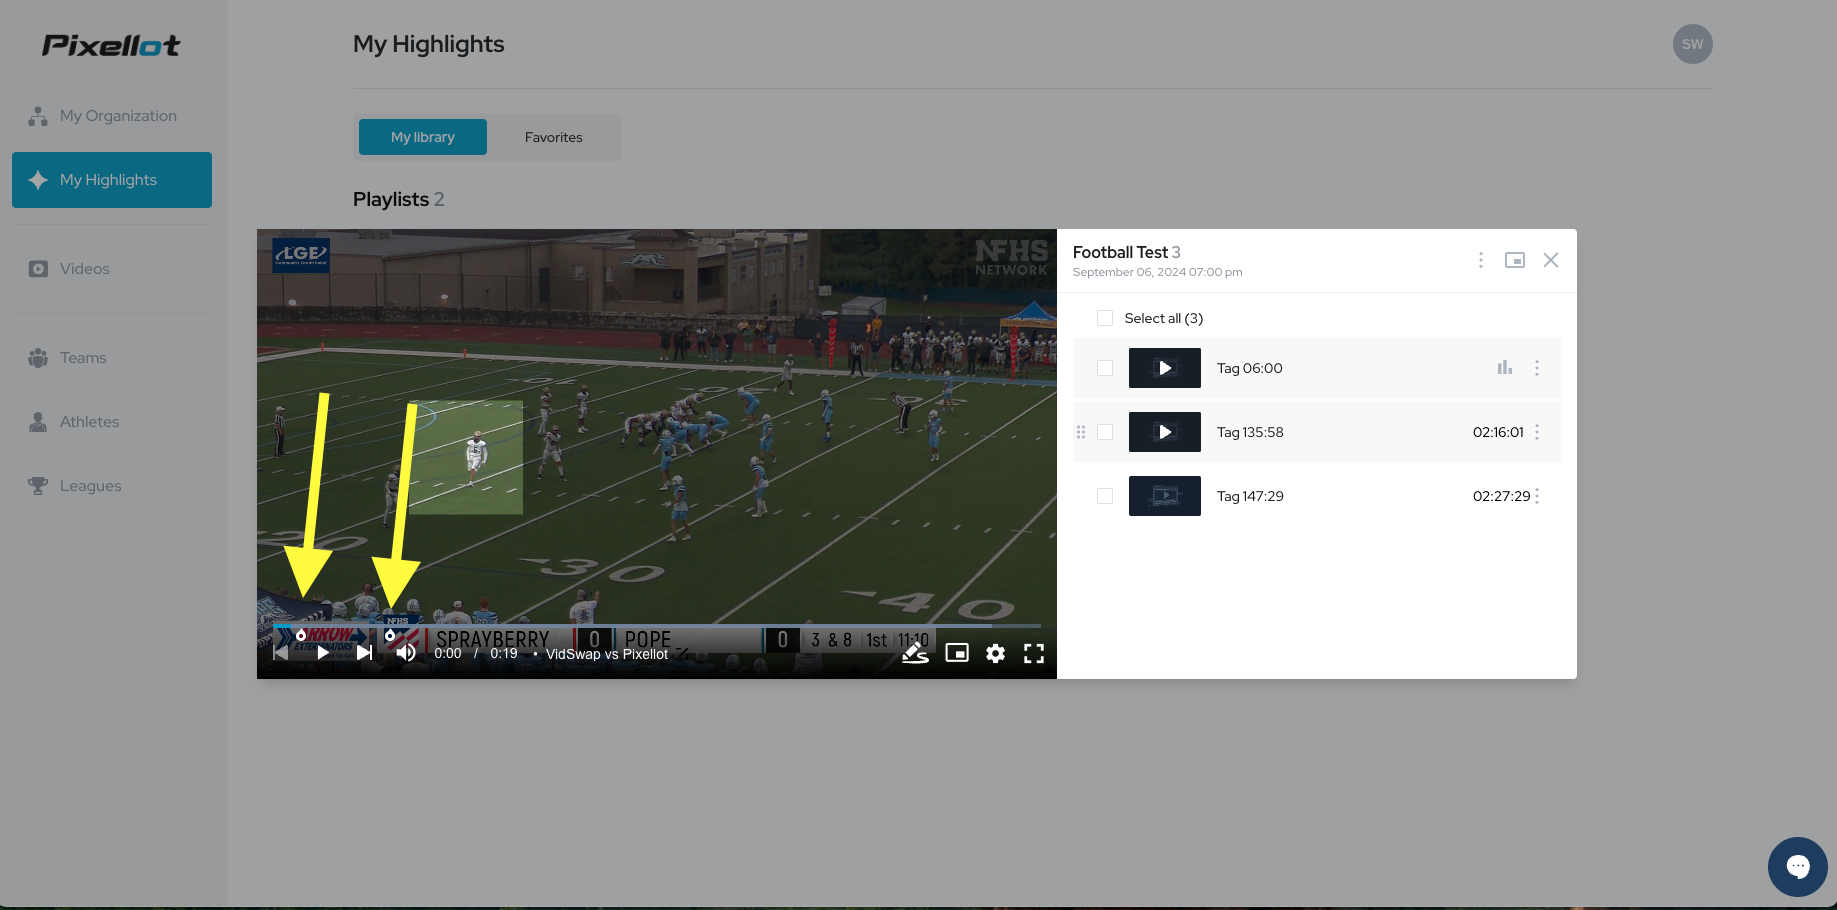Tick checkbox for Tag 06:00
The width and height of the screenshot is (1837, 910).
[1105, 368]
